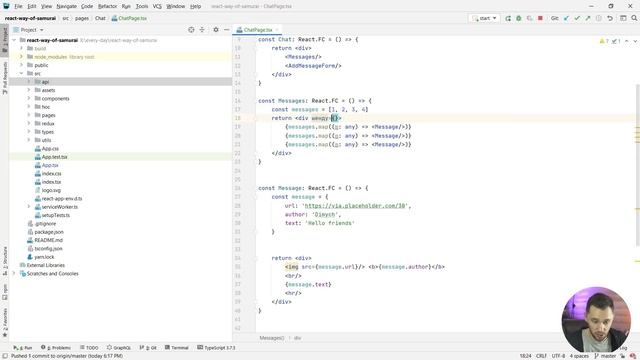Screen dimensions: 640x360
Task: Open the Navigate menu
Action: click(x=67, y=7)
